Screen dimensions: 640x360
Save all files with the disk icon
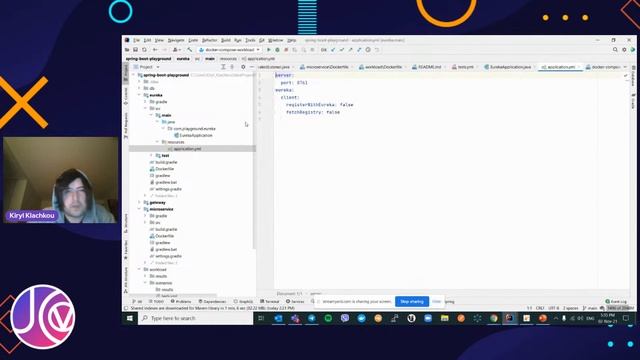point(136,50)
